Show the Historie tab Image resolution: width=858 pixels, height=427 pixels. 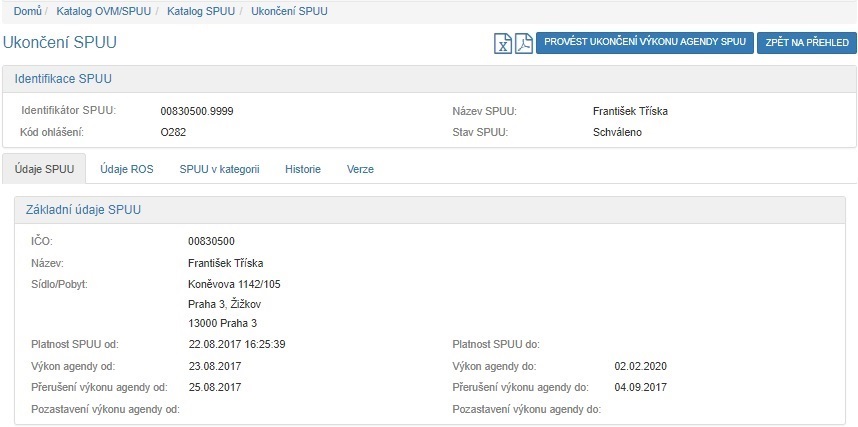click(x=303, y=169)
